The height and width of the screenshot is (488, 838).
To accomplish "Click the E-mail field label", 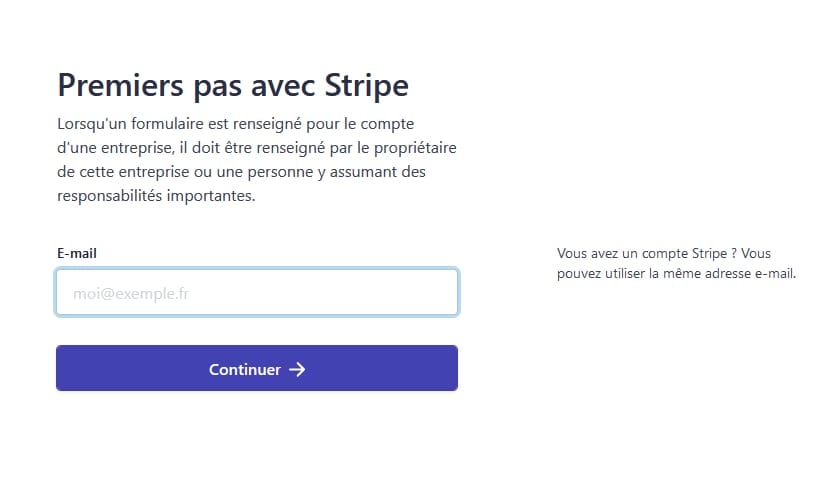I will (77, 253).
